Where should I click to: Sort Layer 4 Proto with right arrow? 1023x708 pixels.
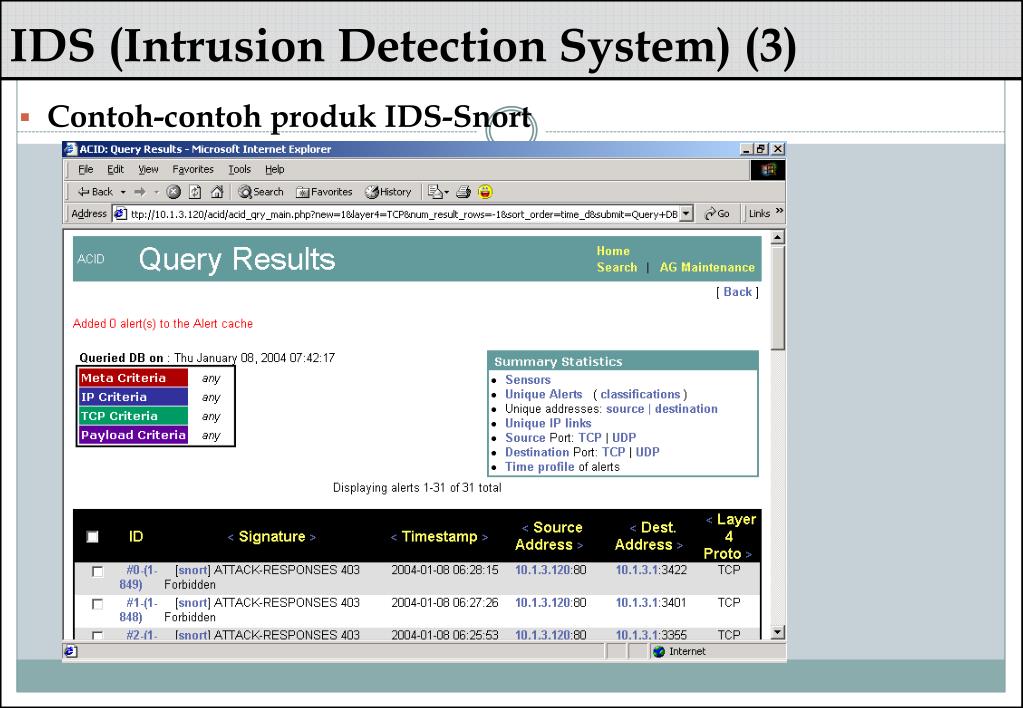point(748,554)
